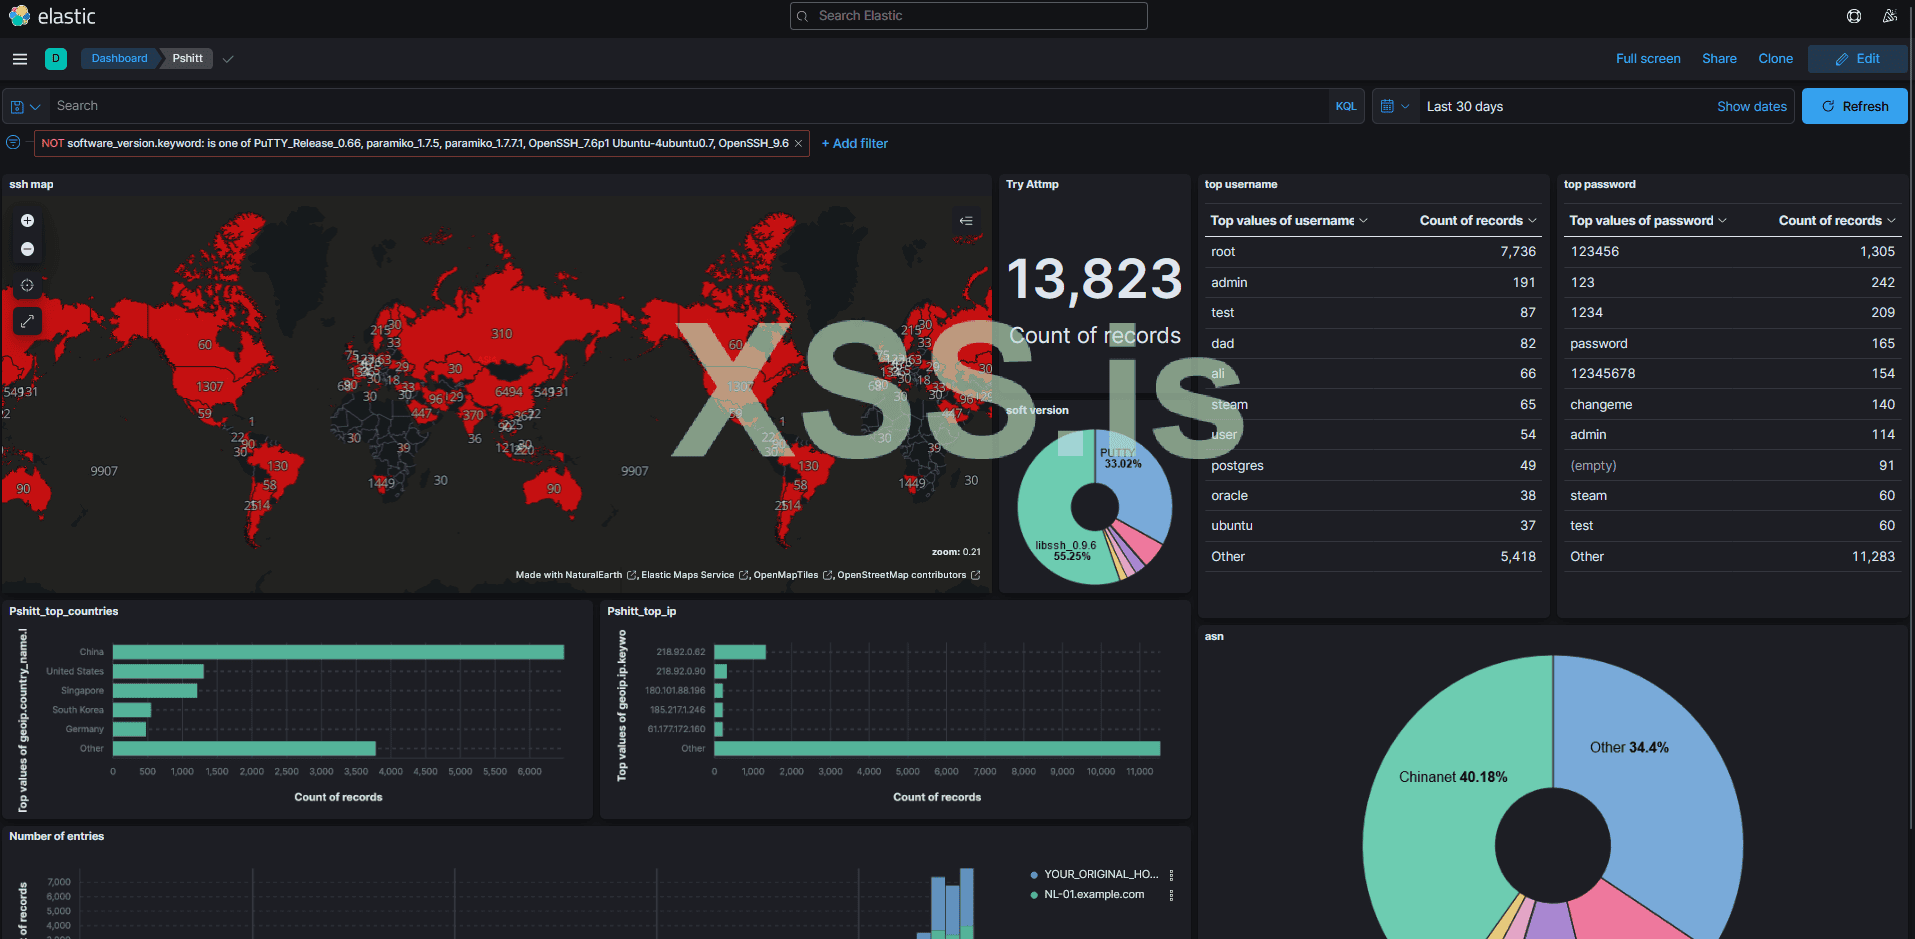Toggle the KQL query language switch

pos(1346,107)
